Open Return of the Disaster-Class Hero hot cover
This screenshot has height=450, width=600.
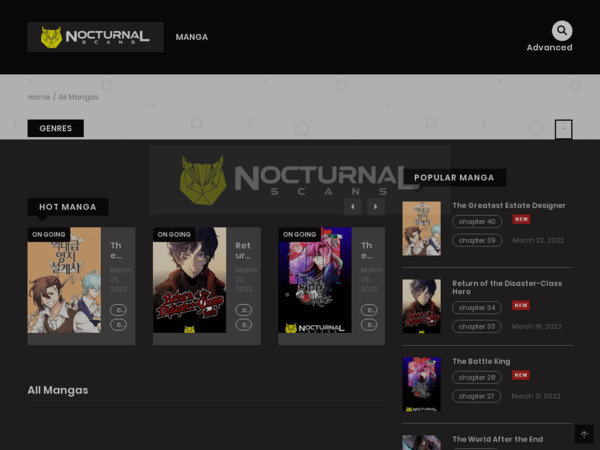189,280
